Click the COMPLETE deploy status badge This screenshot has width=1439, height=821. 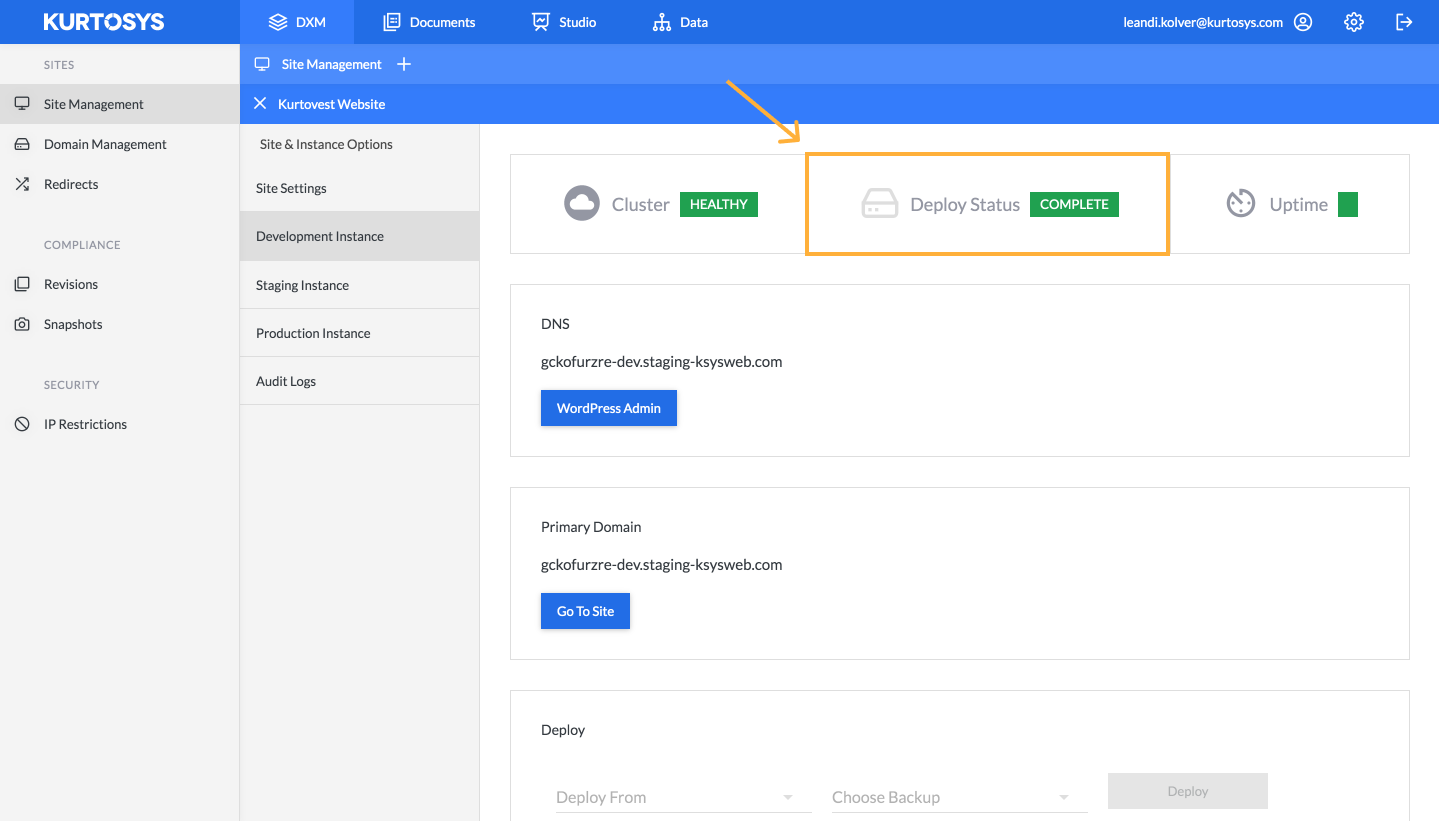tap(1074, 204)
